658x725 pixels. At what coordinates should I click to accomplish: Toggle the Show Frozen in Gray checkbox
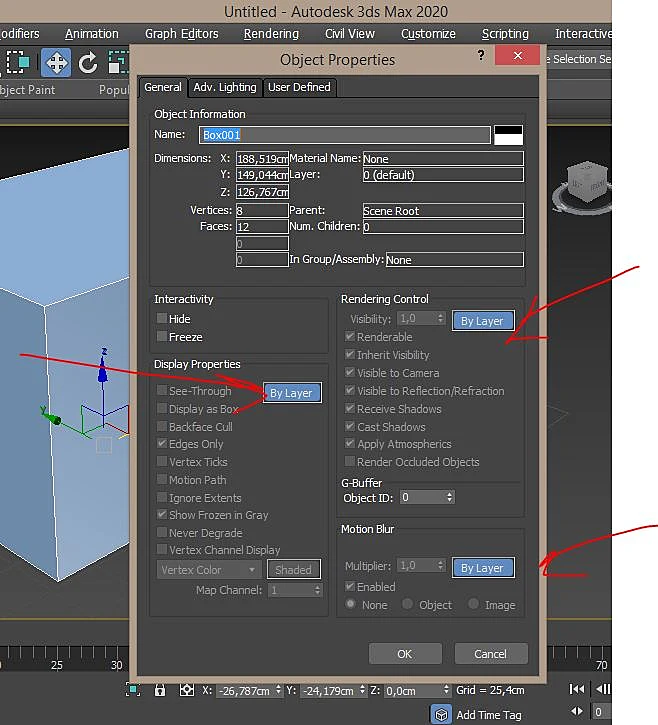point(162,514)
